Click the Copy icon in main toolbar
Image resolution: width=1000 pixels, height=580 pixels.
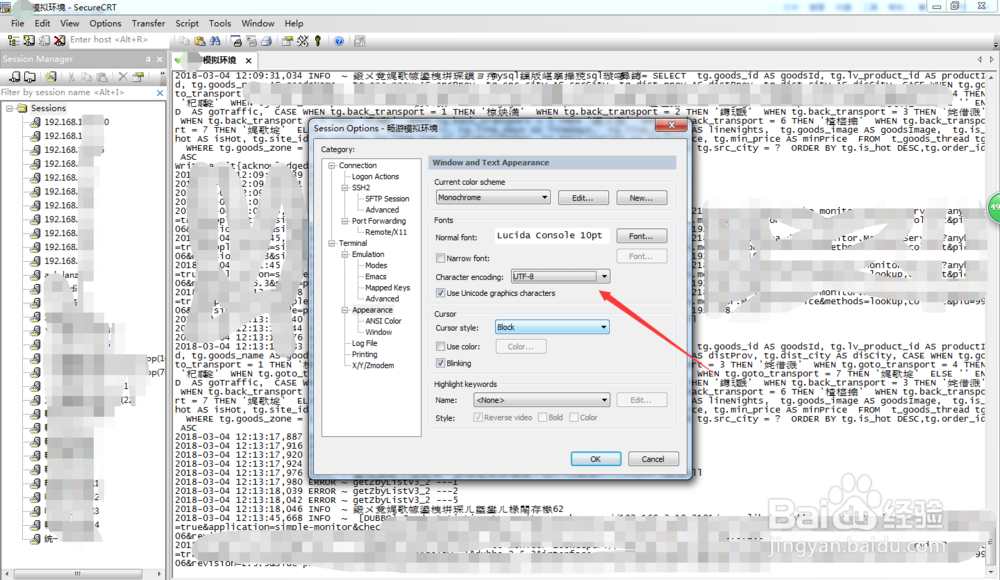pos(184,41)
